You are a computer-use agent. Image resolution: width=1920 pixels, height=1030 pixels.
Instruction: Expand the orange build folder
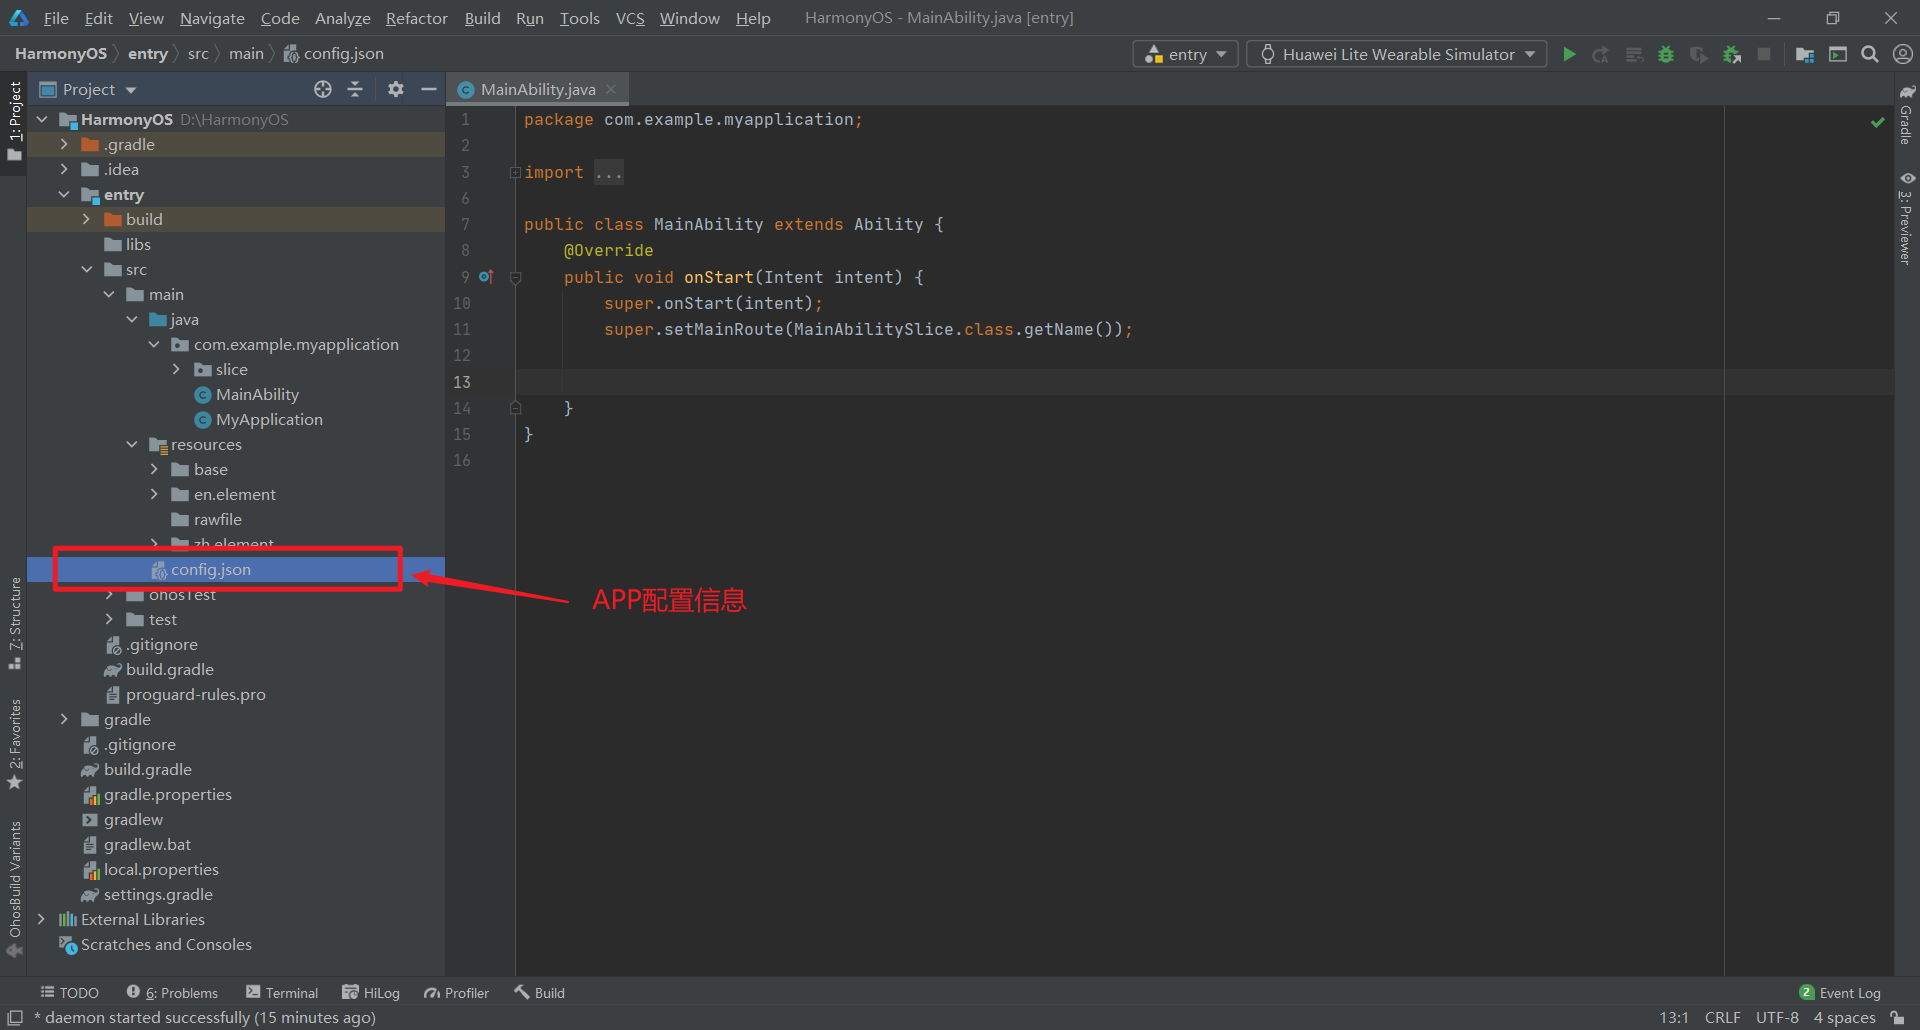[x=86, y=219]
